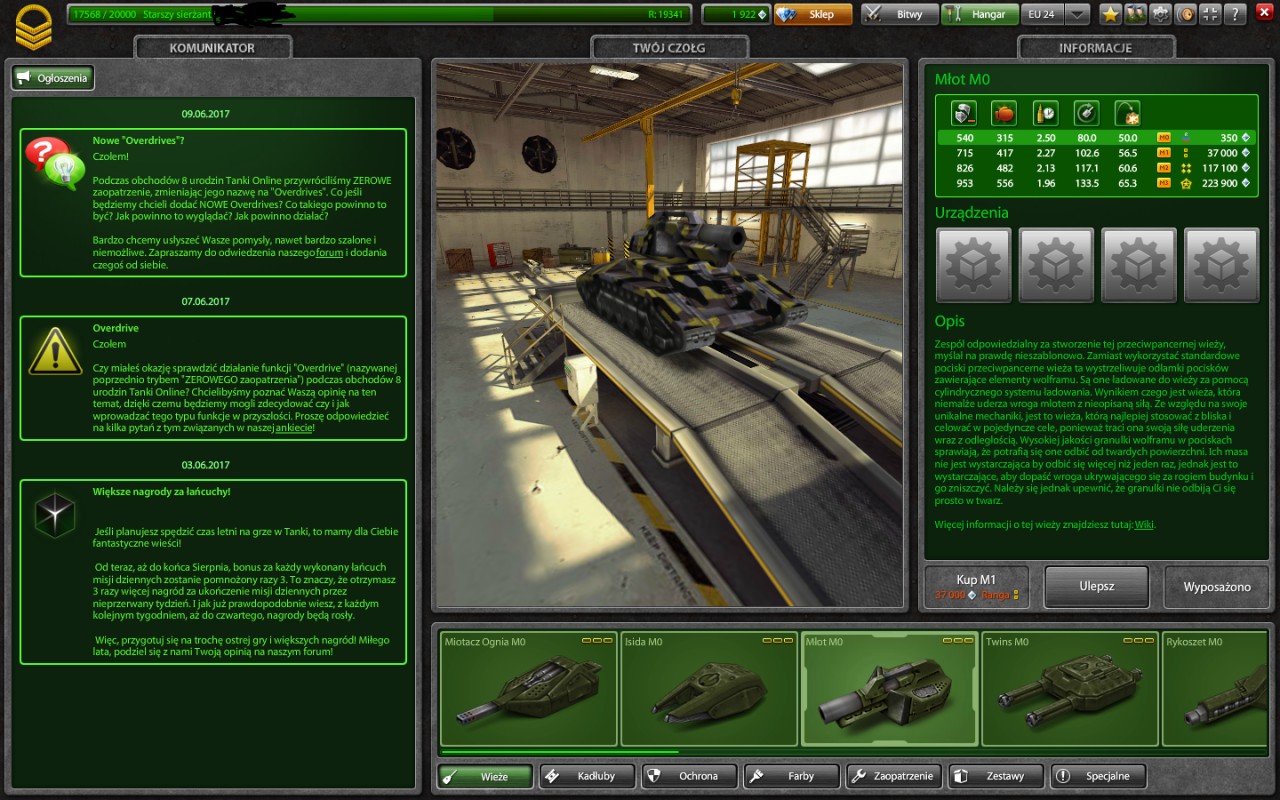Click the gold rank chevron badge
Image resolution: width=1280 pixels, height=800 pixels.
[x=33, y=27]
